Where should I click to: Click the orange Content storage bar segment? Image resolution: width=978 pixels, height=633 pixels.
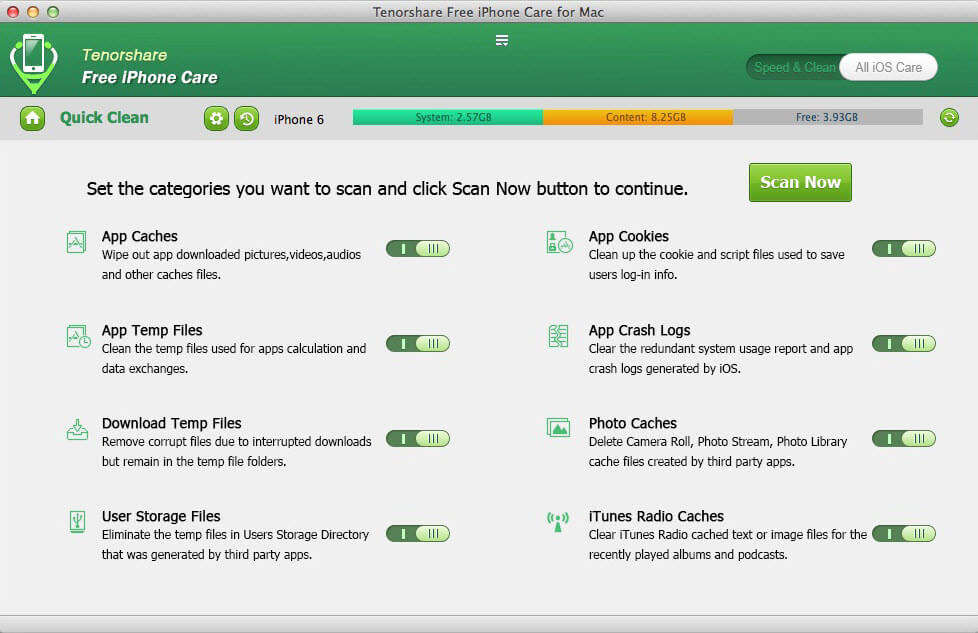[638, 118]
